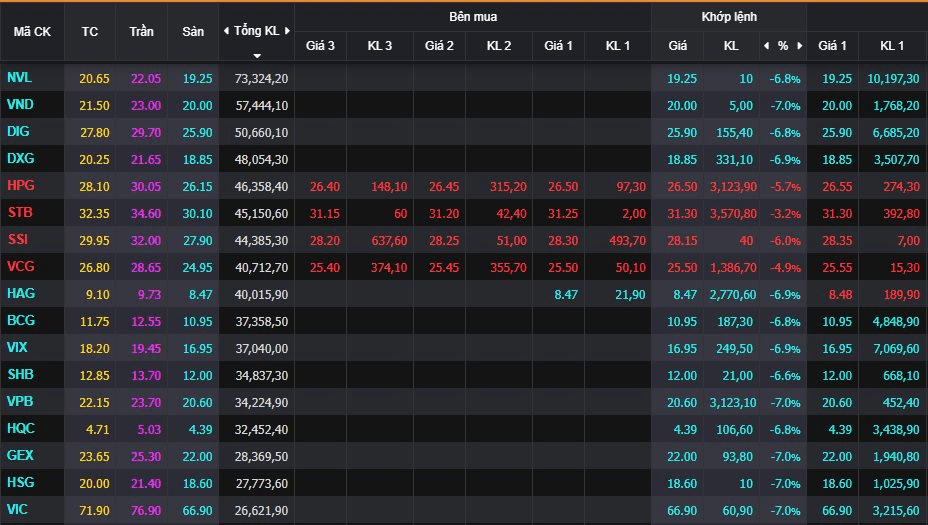
Task: Click the HAG stock ticker
Action: [20, 294]
